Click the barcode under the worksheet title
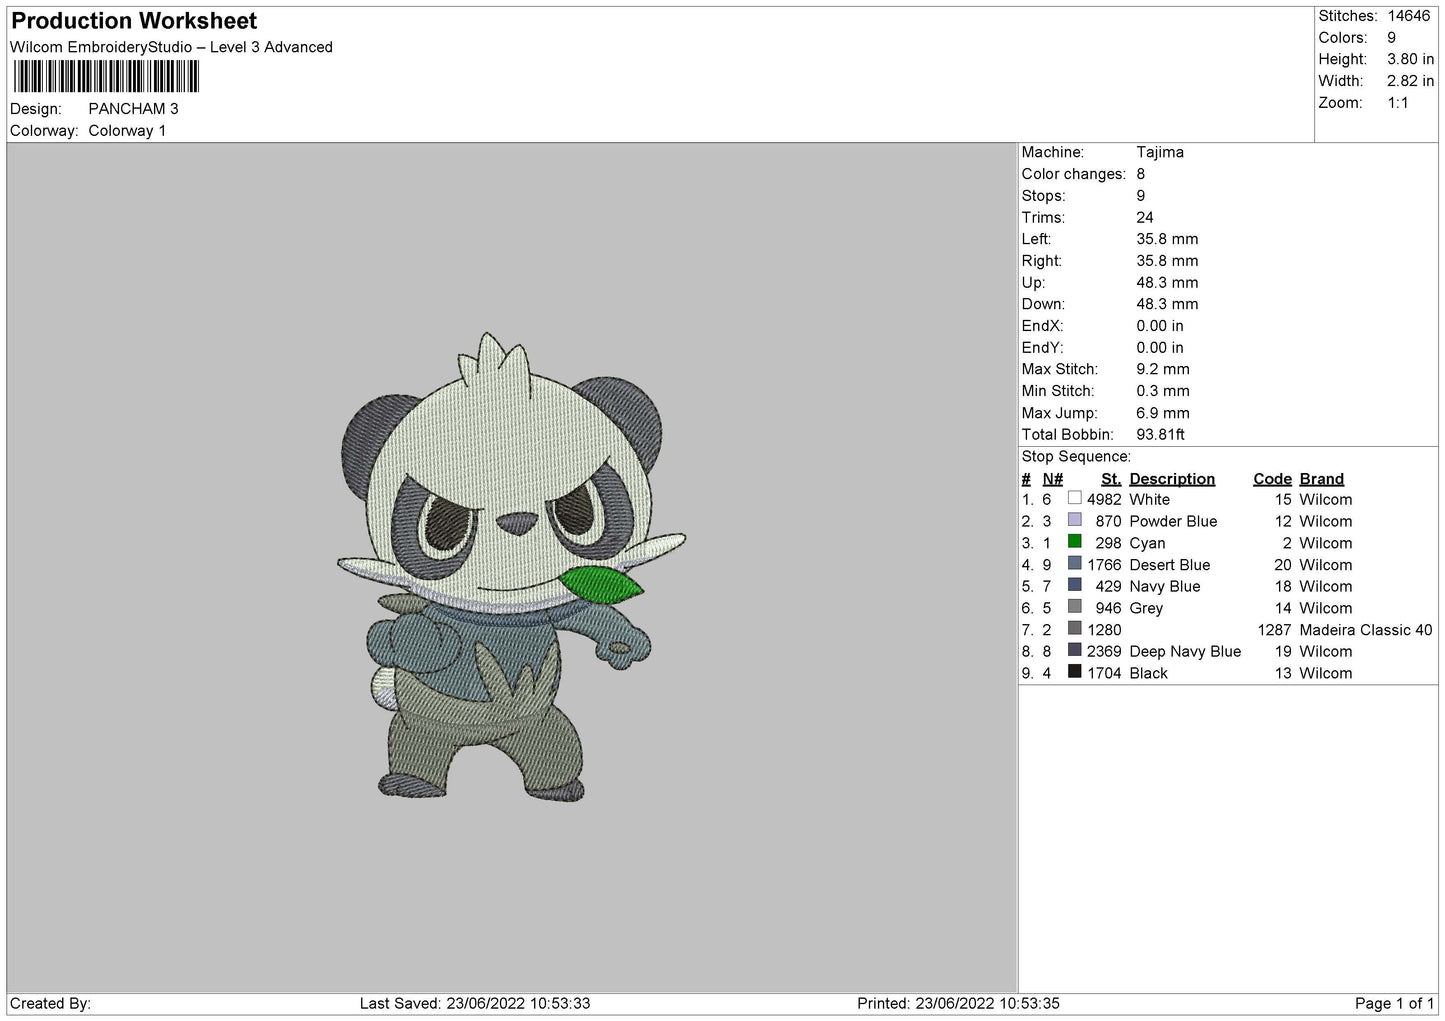The width and height of the screenshot is (1445, 1021). point(106,77)
